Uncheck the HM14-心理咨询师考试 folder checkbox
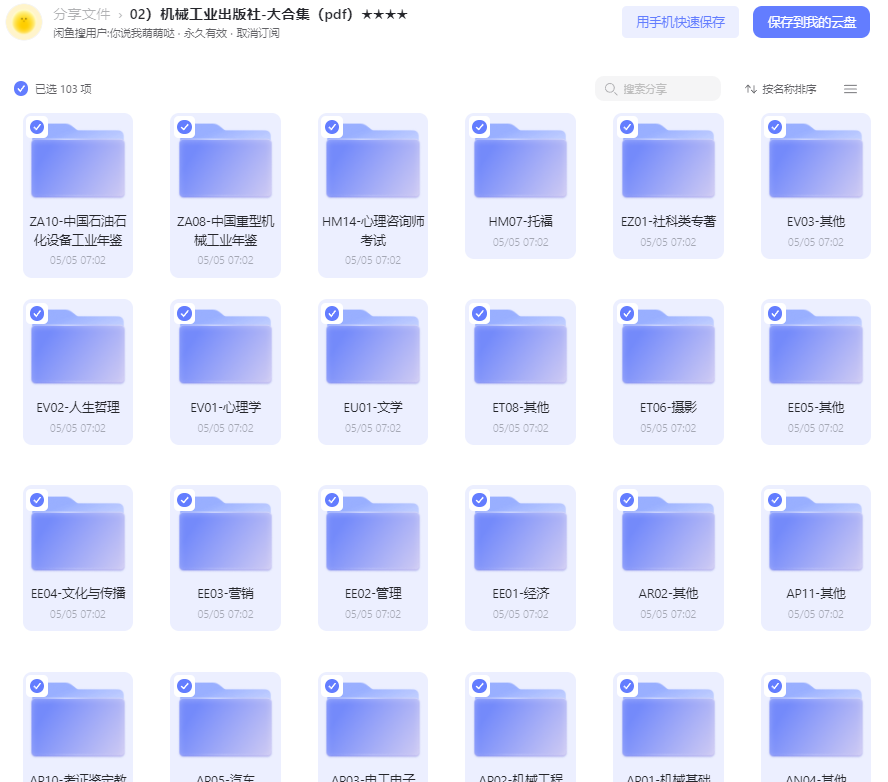This screenshot has height=782, width=888. pyautogui.click(x=332, y=127)
